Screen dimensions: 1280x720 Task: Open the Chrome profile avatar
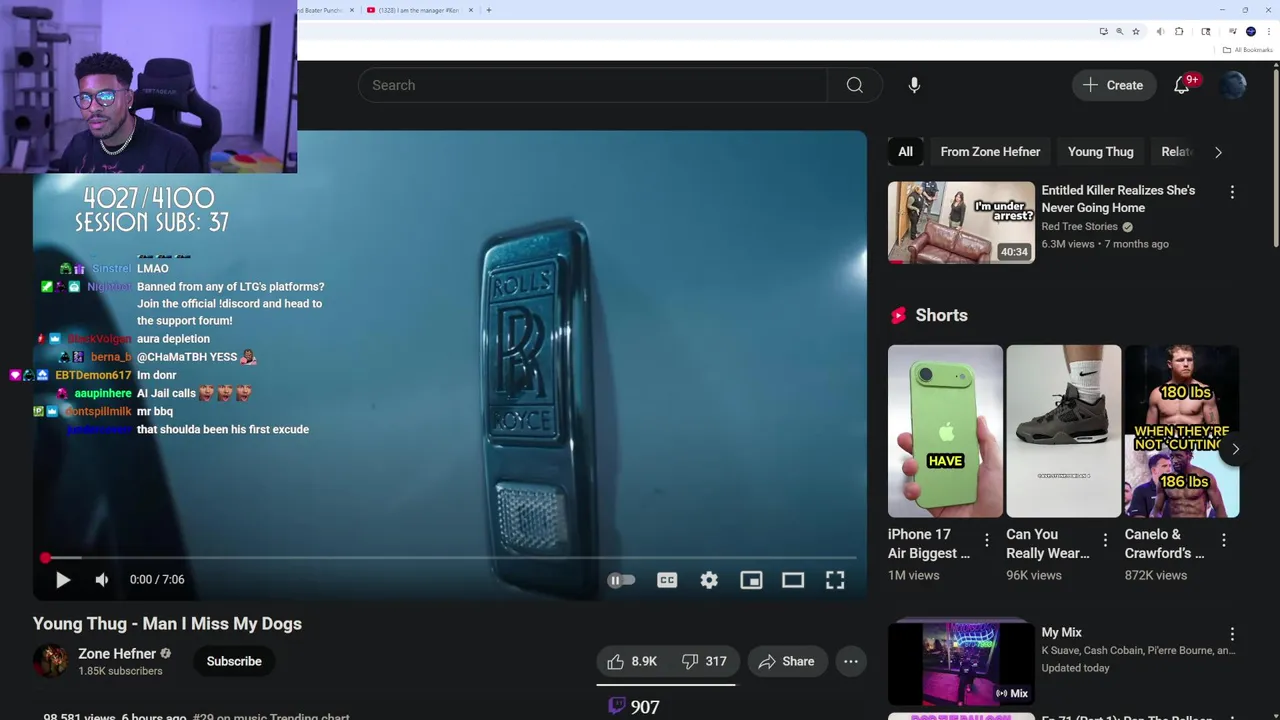pyautogui.click(x=1250, y=31)
